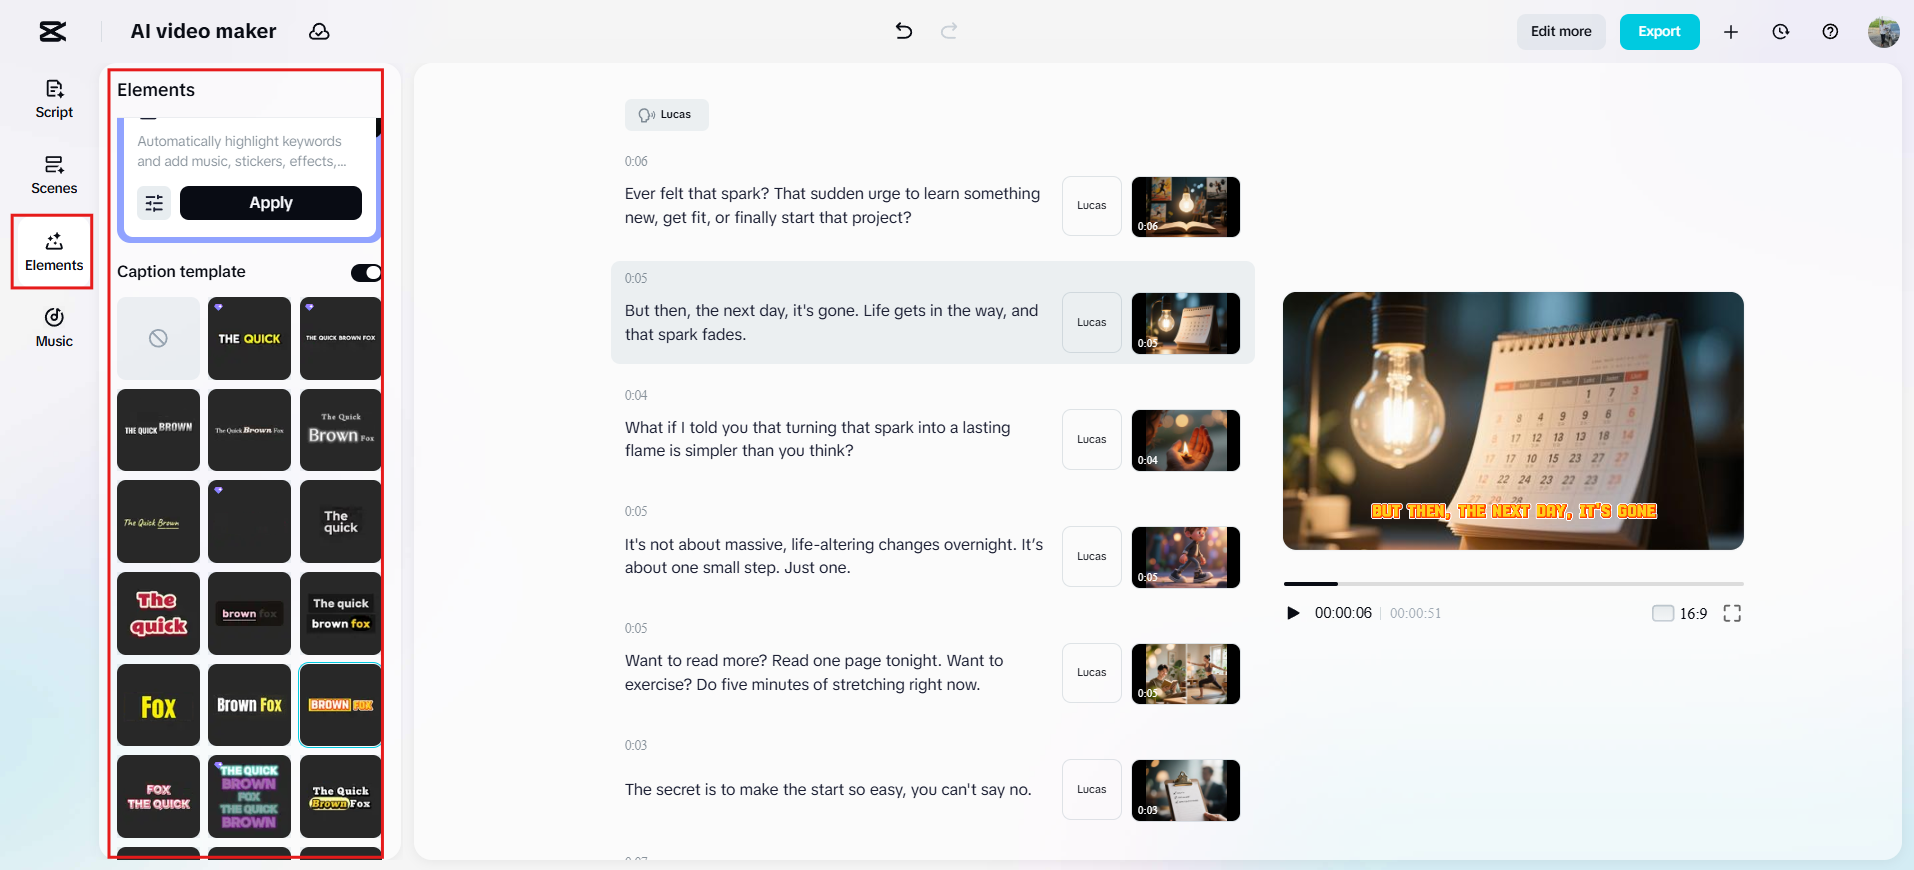Click the plus icon beside Export
The height and width of the screenshot is (870, 1914).
coord(1731,32)
